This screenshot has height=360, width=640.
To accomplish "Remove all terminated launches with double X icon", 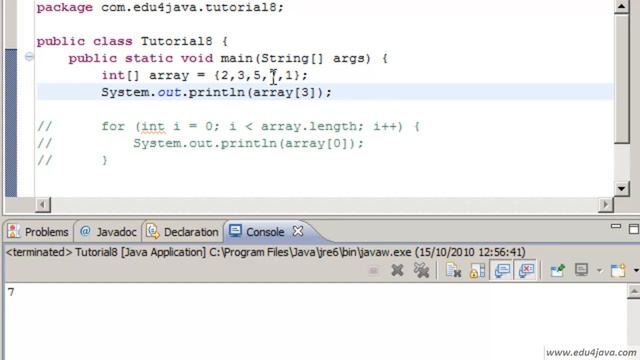I will click(x=421, y=271).
